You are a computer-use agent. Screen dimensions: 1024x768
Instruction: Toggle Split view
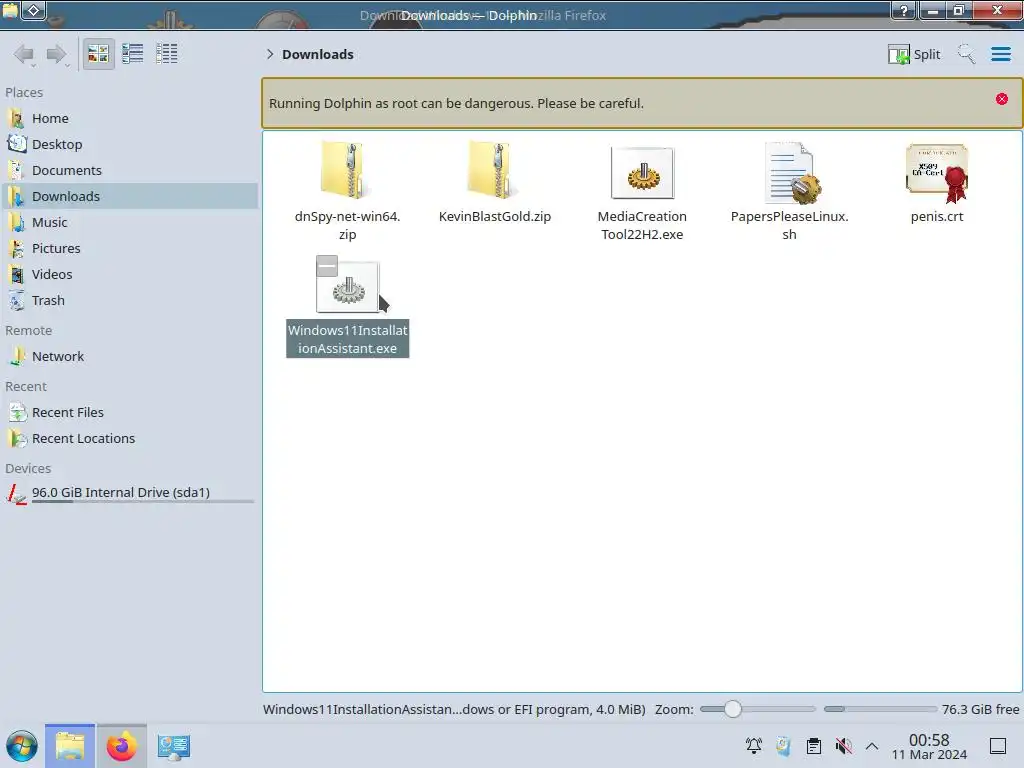914,54
